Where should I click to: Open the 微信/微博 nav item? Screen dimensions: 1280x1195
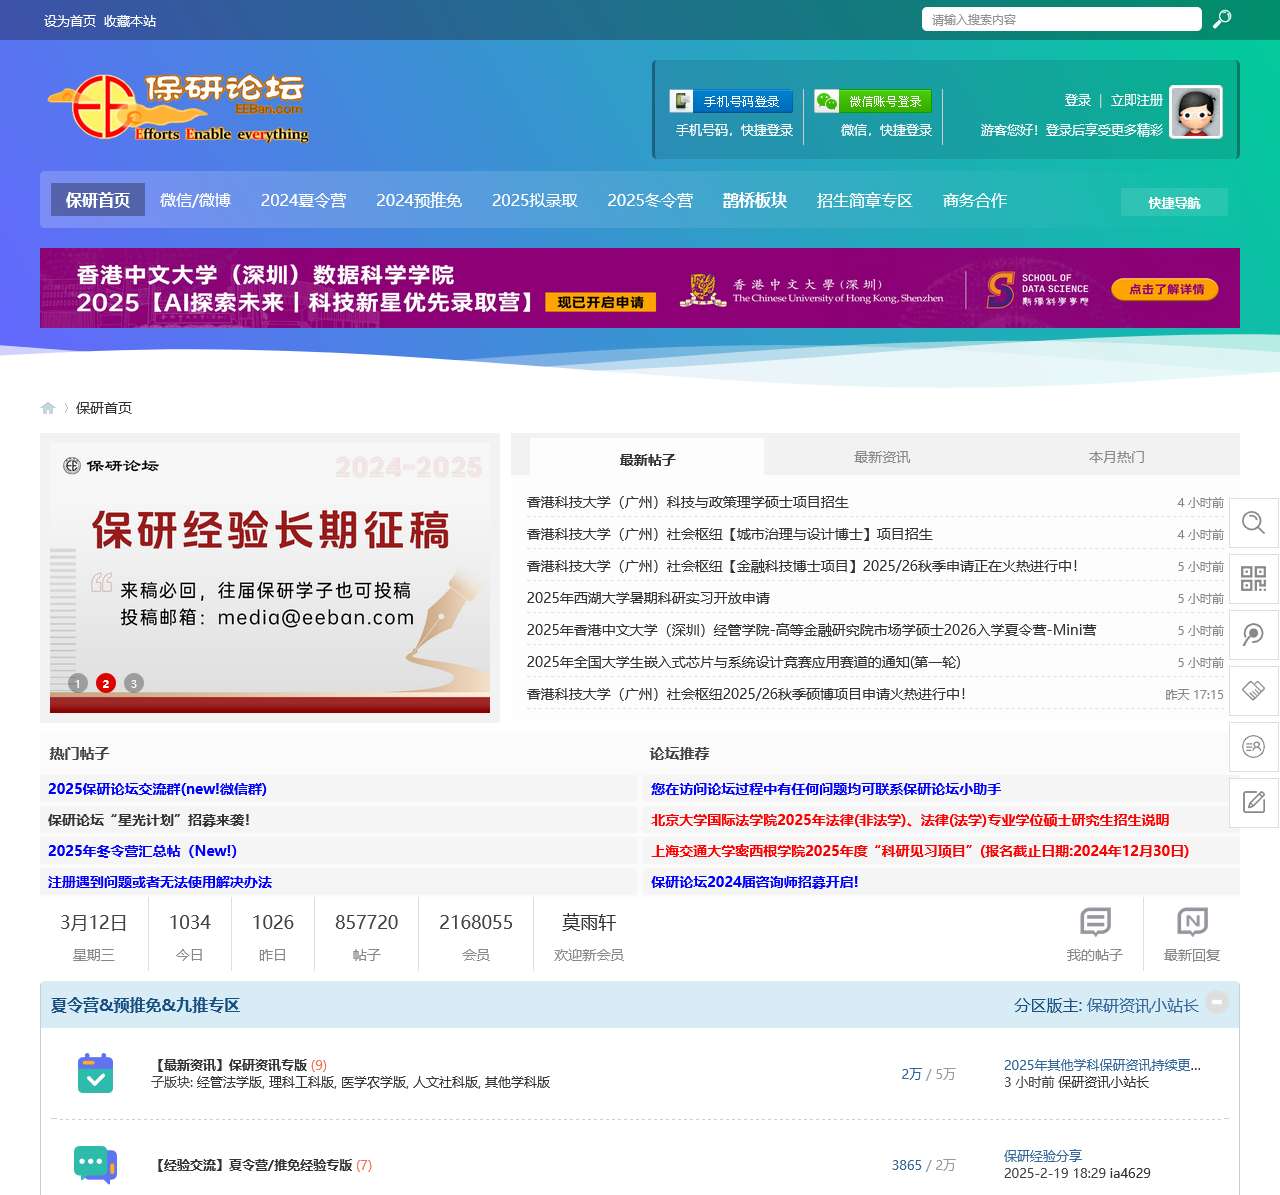coord(195,200)
